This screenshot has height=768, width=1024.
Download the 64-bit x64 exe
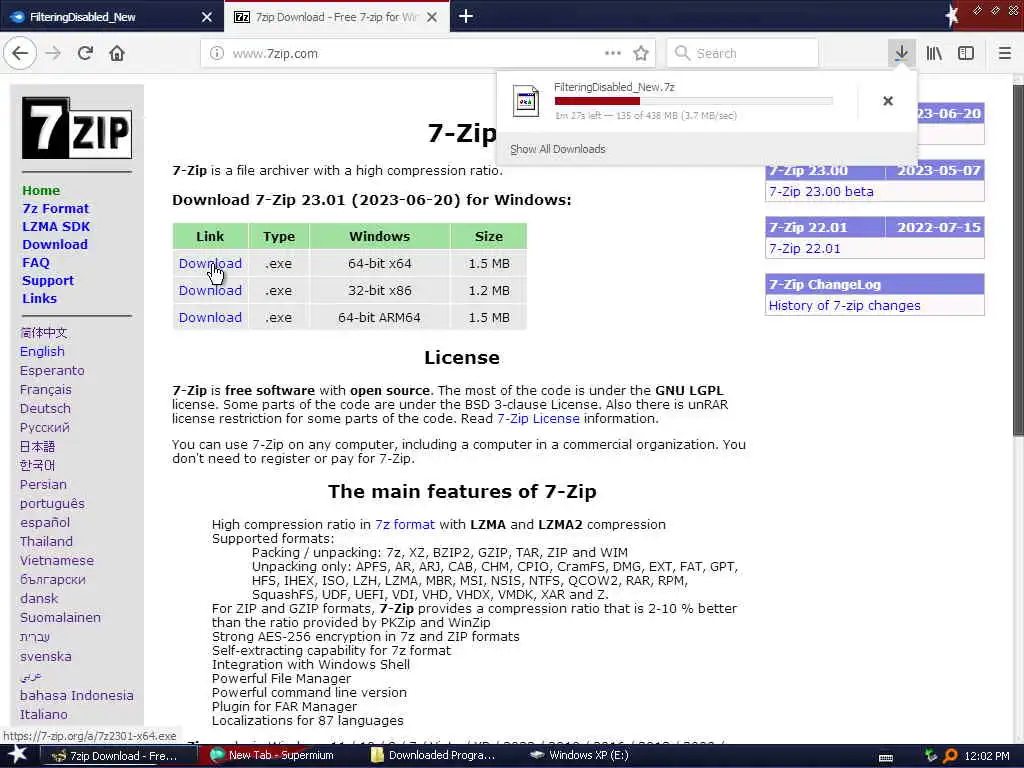pyautogui.click(x=210, y=263)
